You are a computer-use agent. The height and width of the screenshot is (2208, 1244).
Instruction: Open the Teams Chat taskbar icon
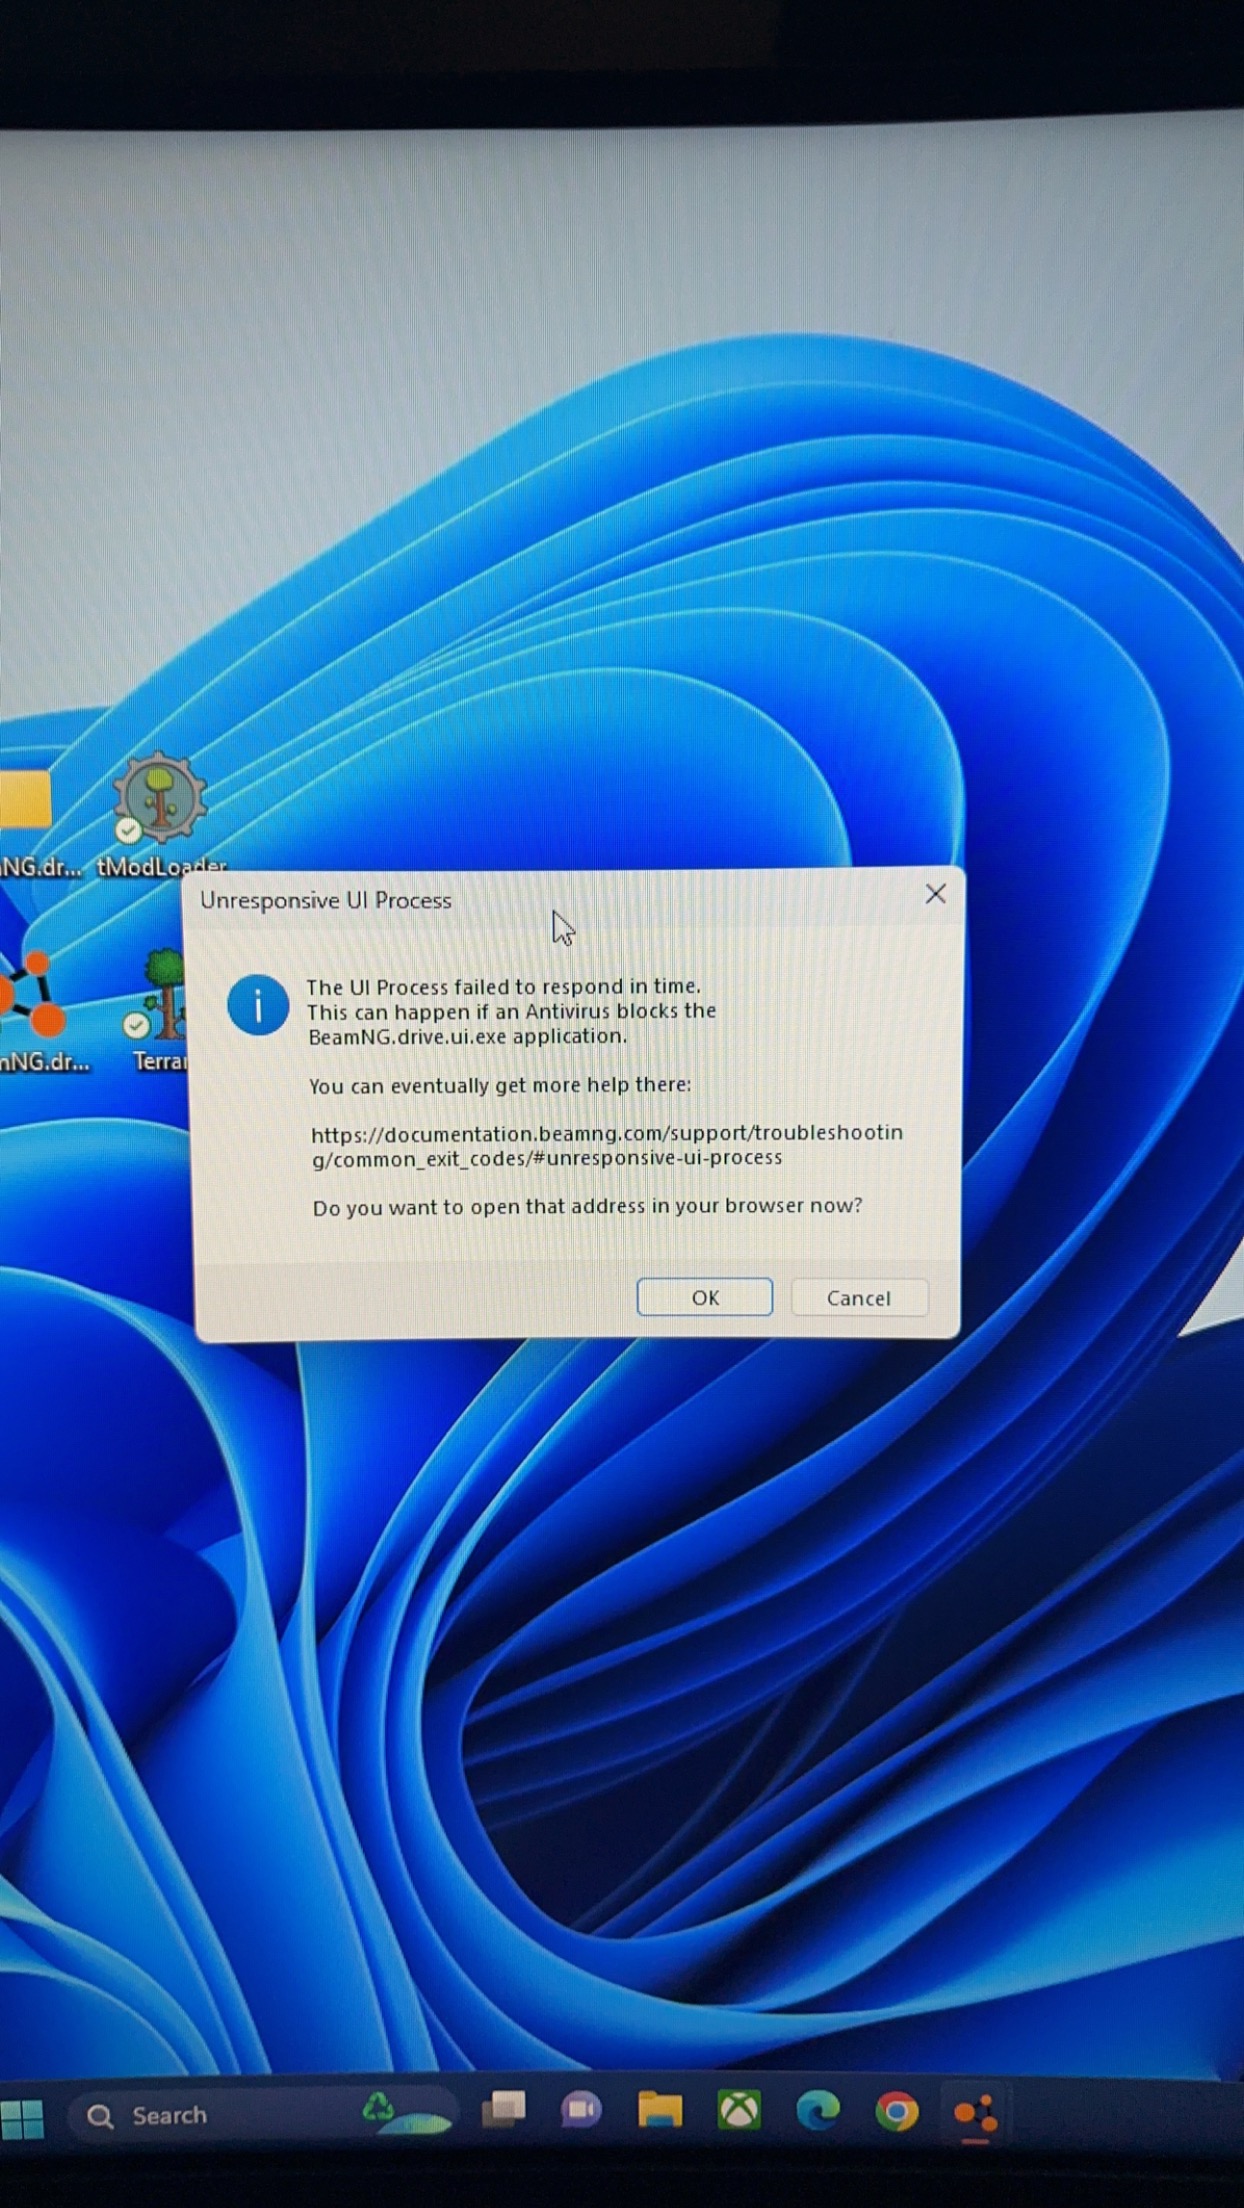click(x=581, y=2110)
